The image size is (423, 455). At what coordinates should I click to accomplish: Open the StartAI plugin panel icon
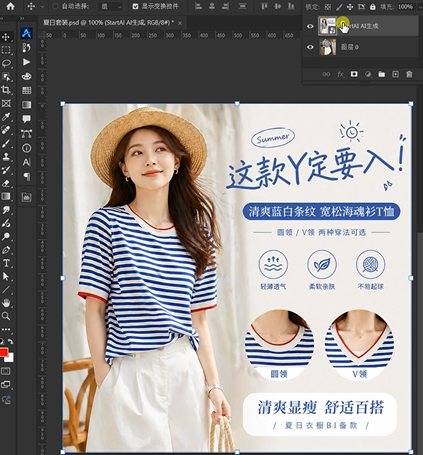tap(26, 33)
